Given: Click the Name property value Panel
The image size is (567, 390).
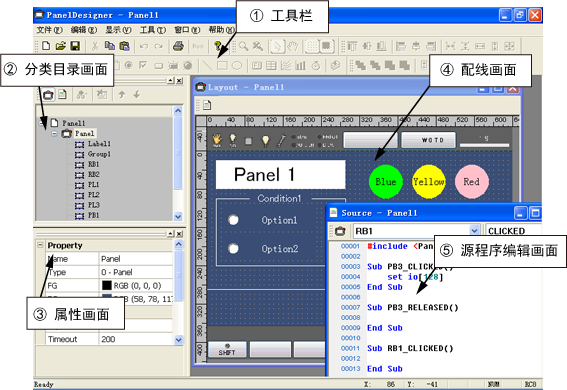Looking at the screenshot, I should (x=136, y=259).
